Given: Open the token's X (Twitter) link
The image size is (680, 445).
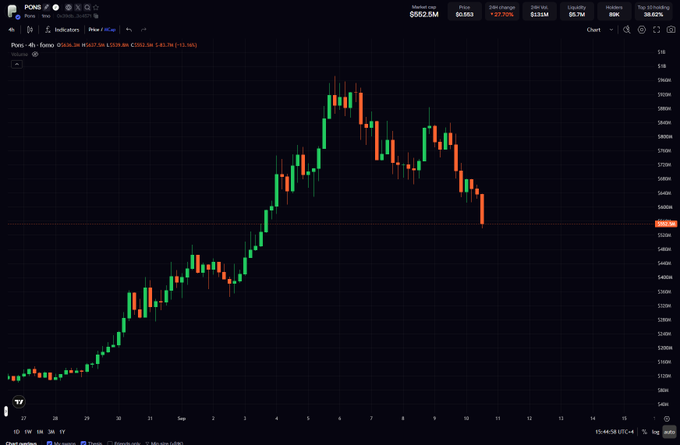Looking at the screenshot, I should pyautogui.click(x=78, y=7).
